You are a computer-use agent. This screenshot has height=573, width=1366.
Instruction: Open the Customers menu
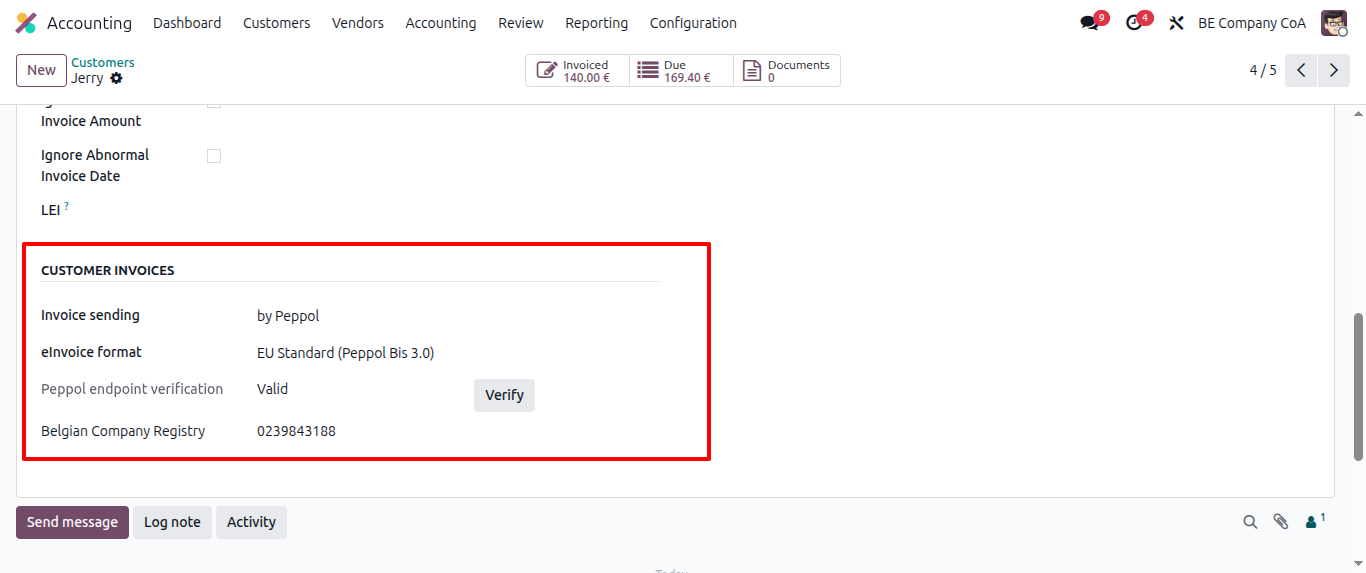[x=277, y=23]
